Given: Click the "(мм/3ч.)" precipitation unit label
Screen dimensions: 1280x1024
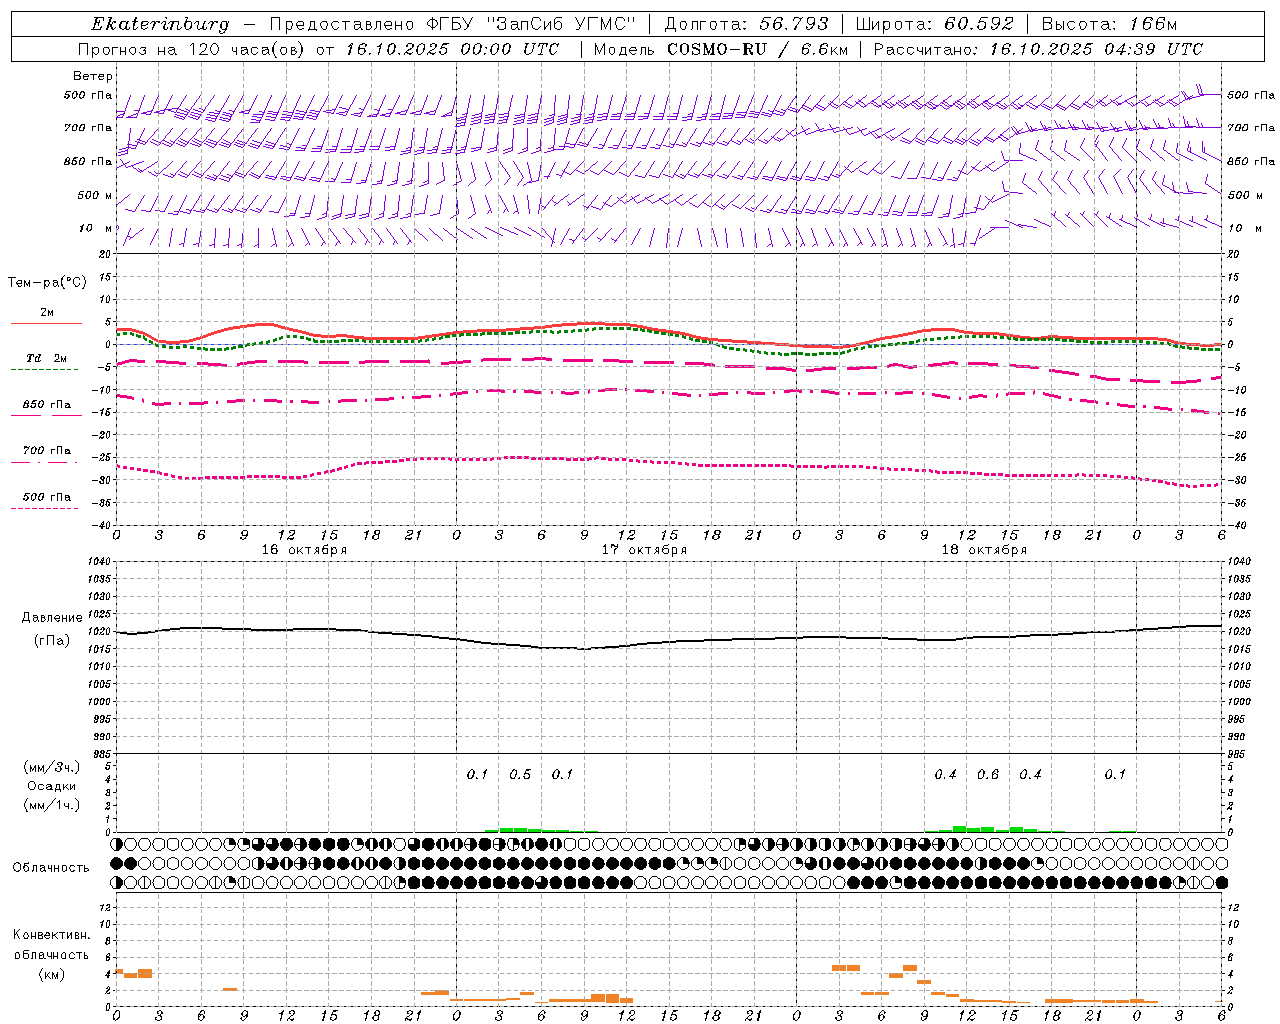Looking at the screenshot, I should [52, 767].
